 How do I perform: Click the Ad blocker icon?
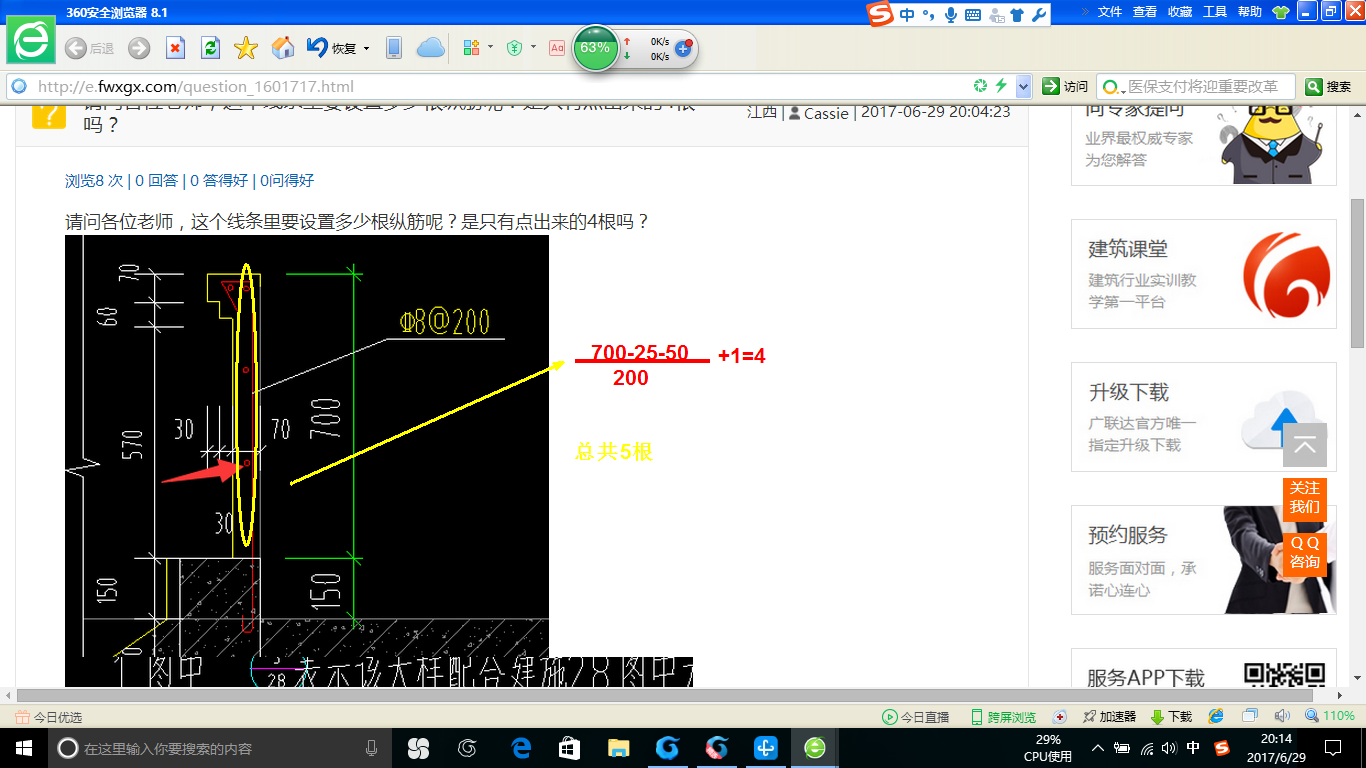[x=557, y=47]
